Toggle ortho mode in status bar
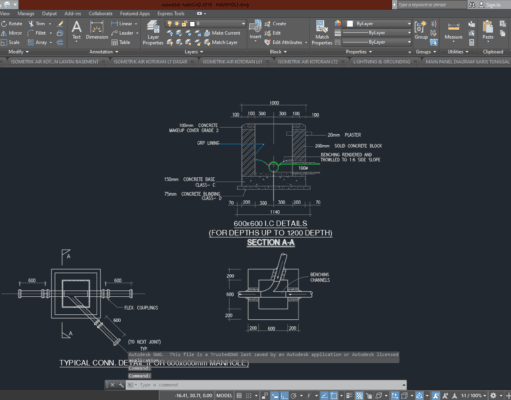 tap(284, 396)
